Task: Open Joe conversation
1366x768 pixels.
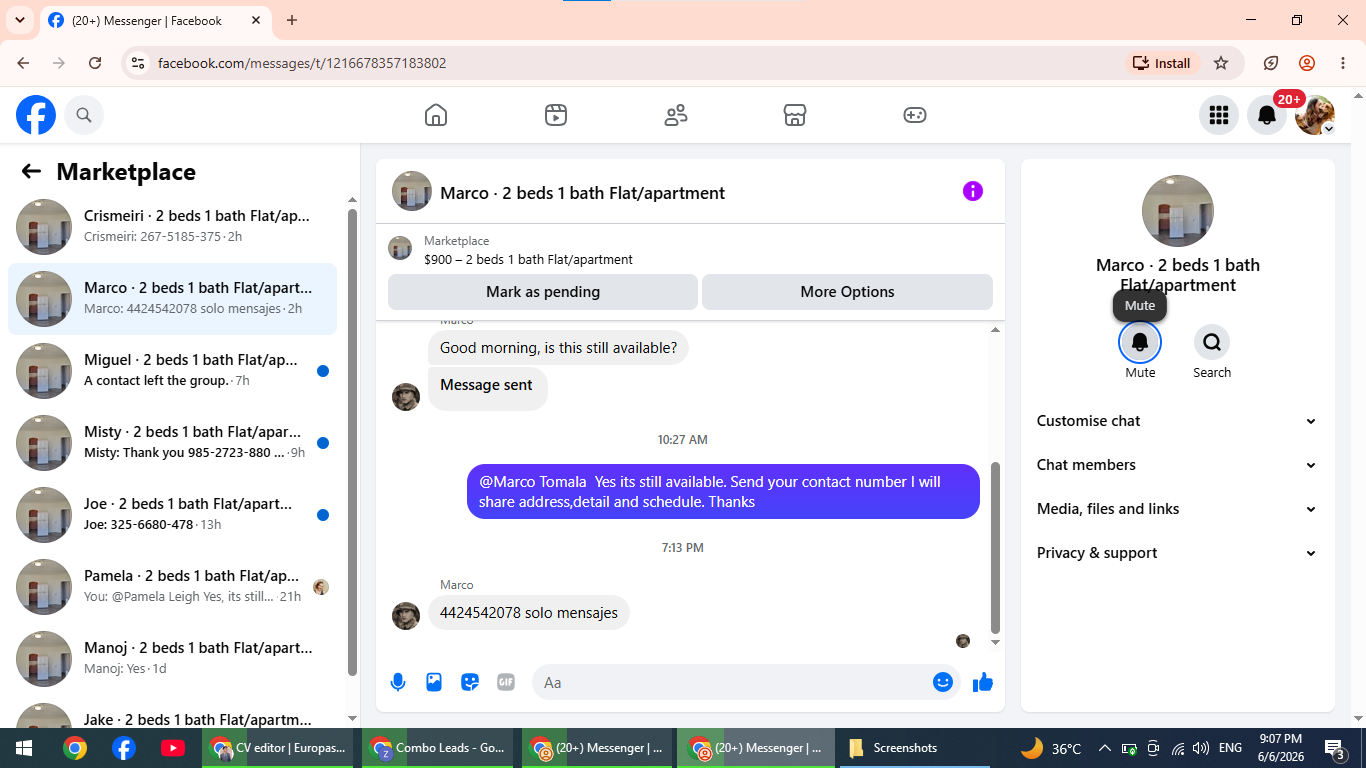Action: click(172, 515)
